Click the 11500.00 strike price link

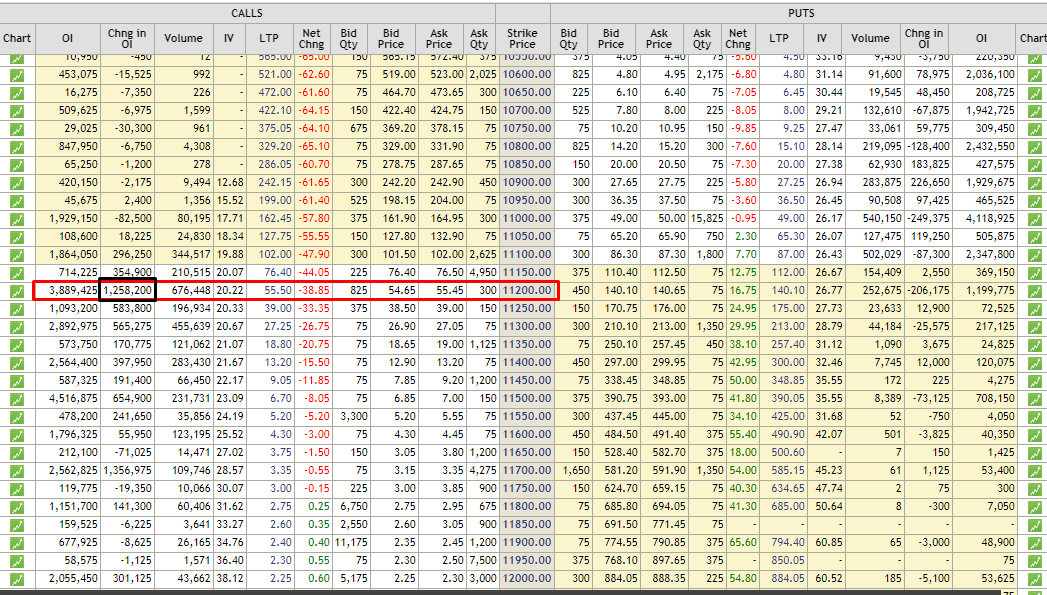(527, 399)
